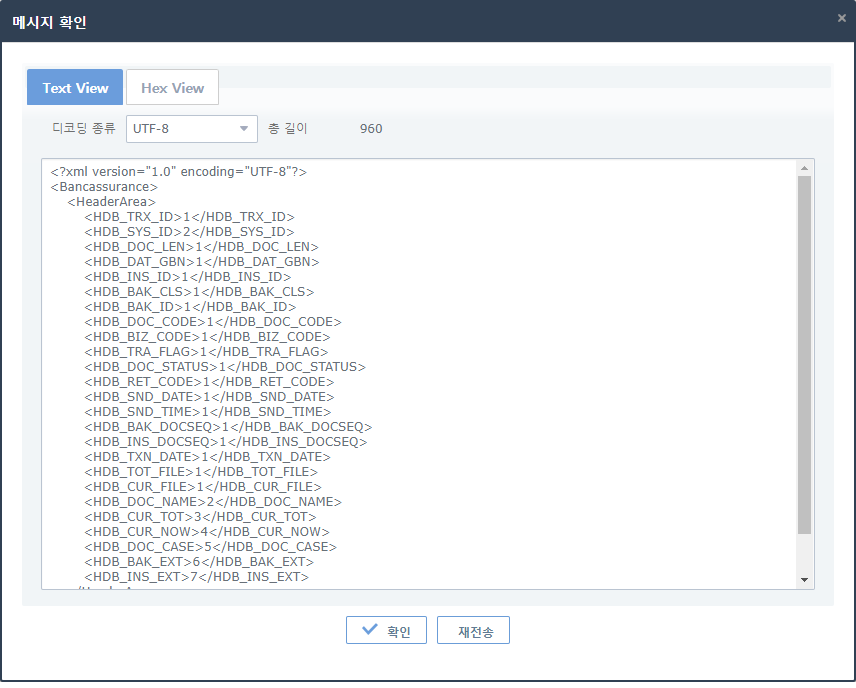
Task: Click the 재전송 resend button
Action: (x=473, y=630)
